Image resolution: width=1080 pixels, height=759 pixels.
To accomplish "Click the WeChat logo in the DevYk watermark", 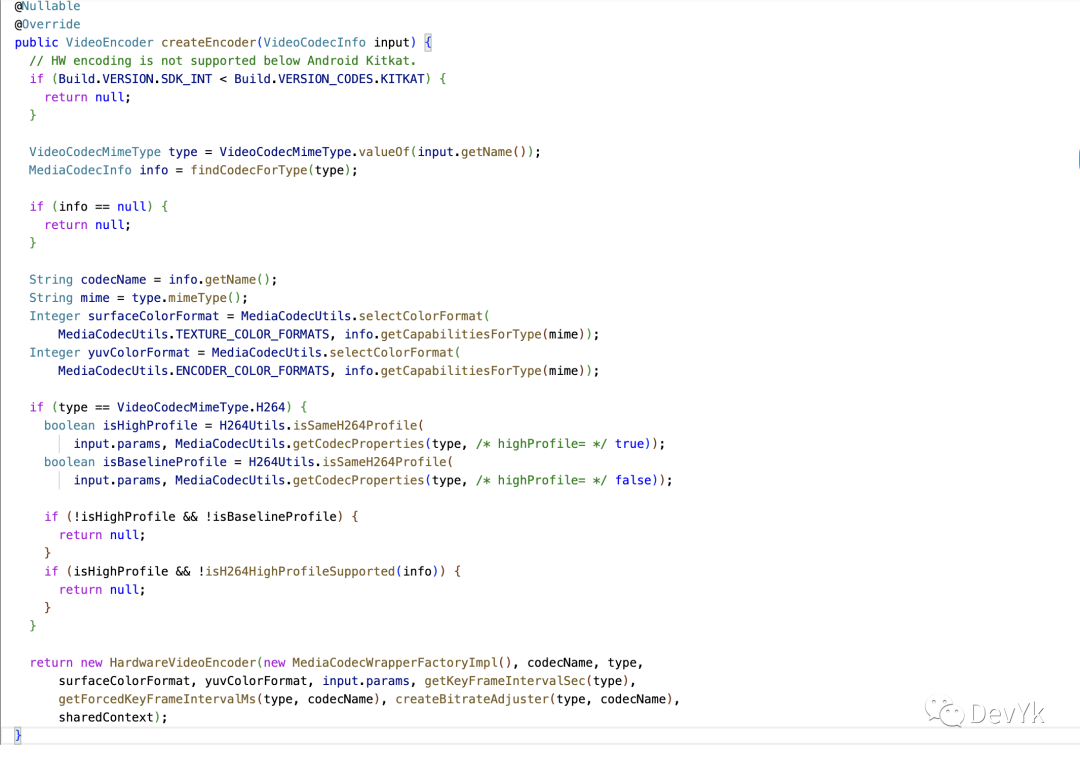I will (944, 711).
